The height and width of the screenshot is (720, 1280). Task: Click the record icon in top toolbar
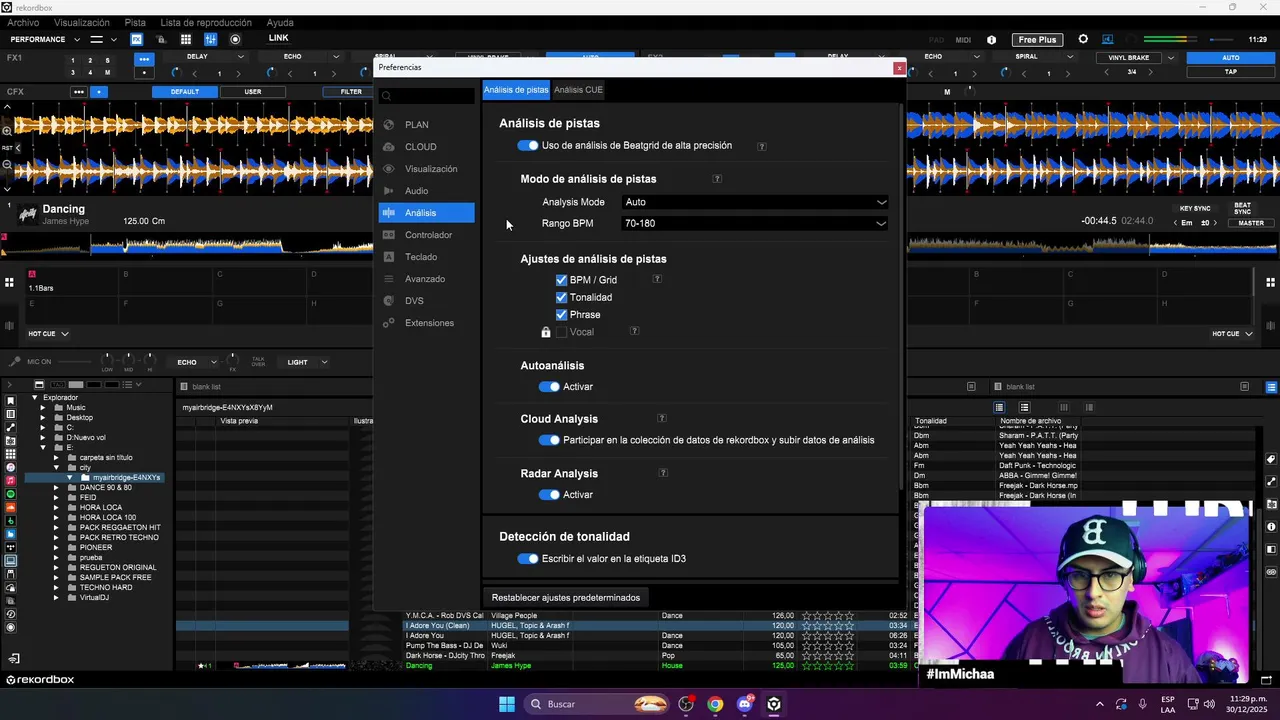coord(235,39)
